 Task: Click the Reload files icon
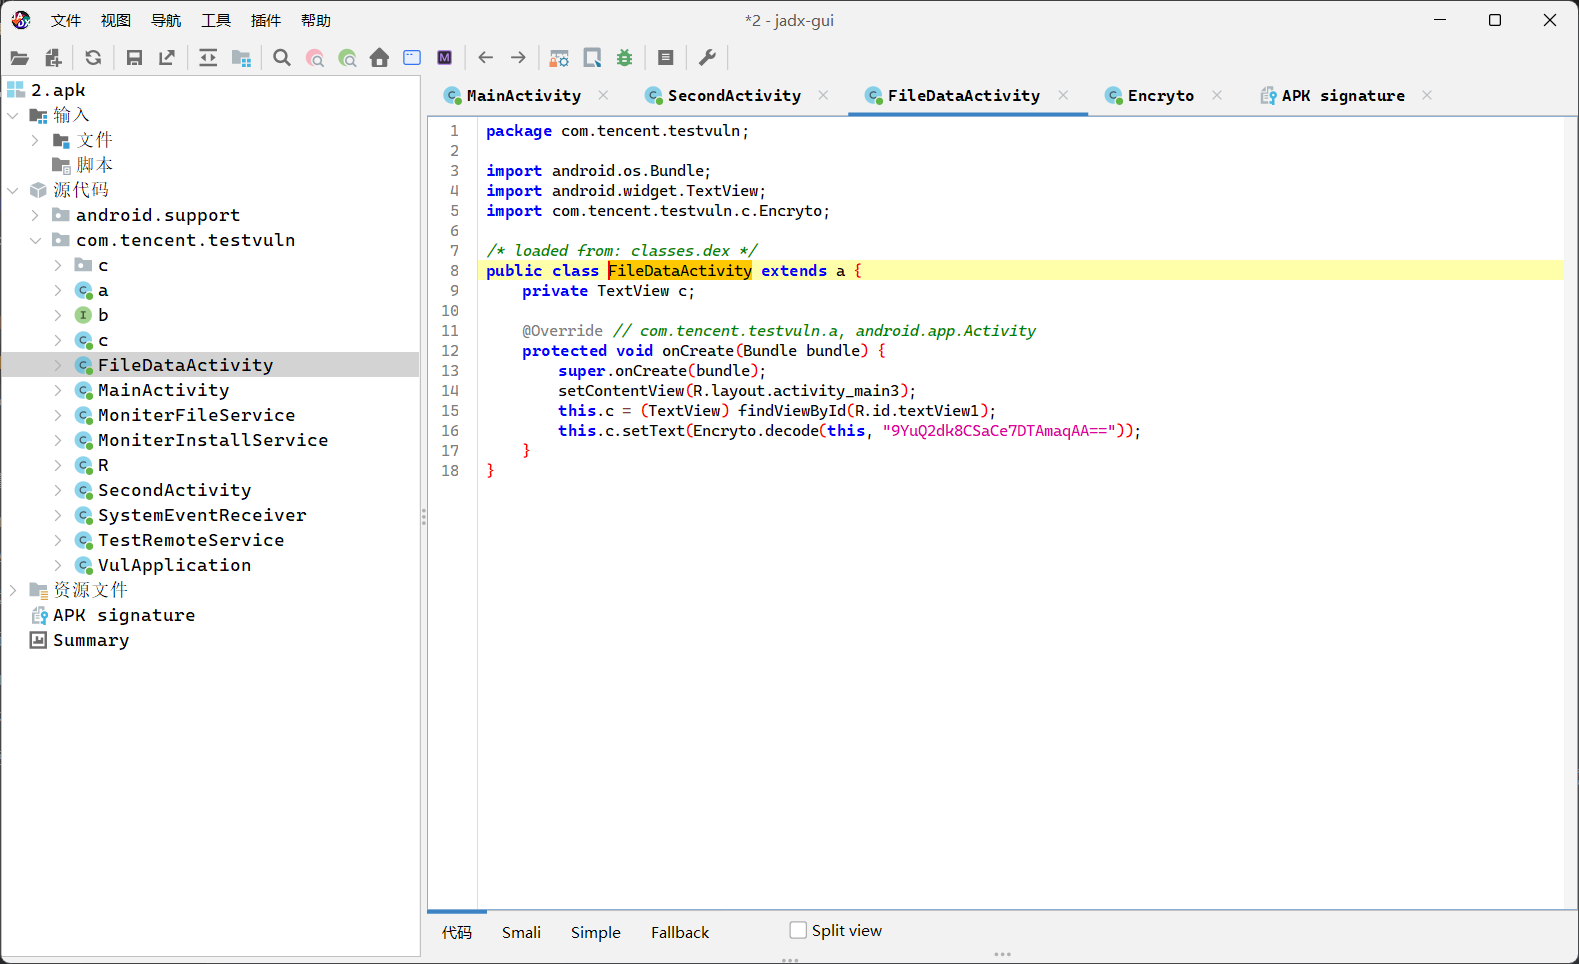click(x=93, y=58)
